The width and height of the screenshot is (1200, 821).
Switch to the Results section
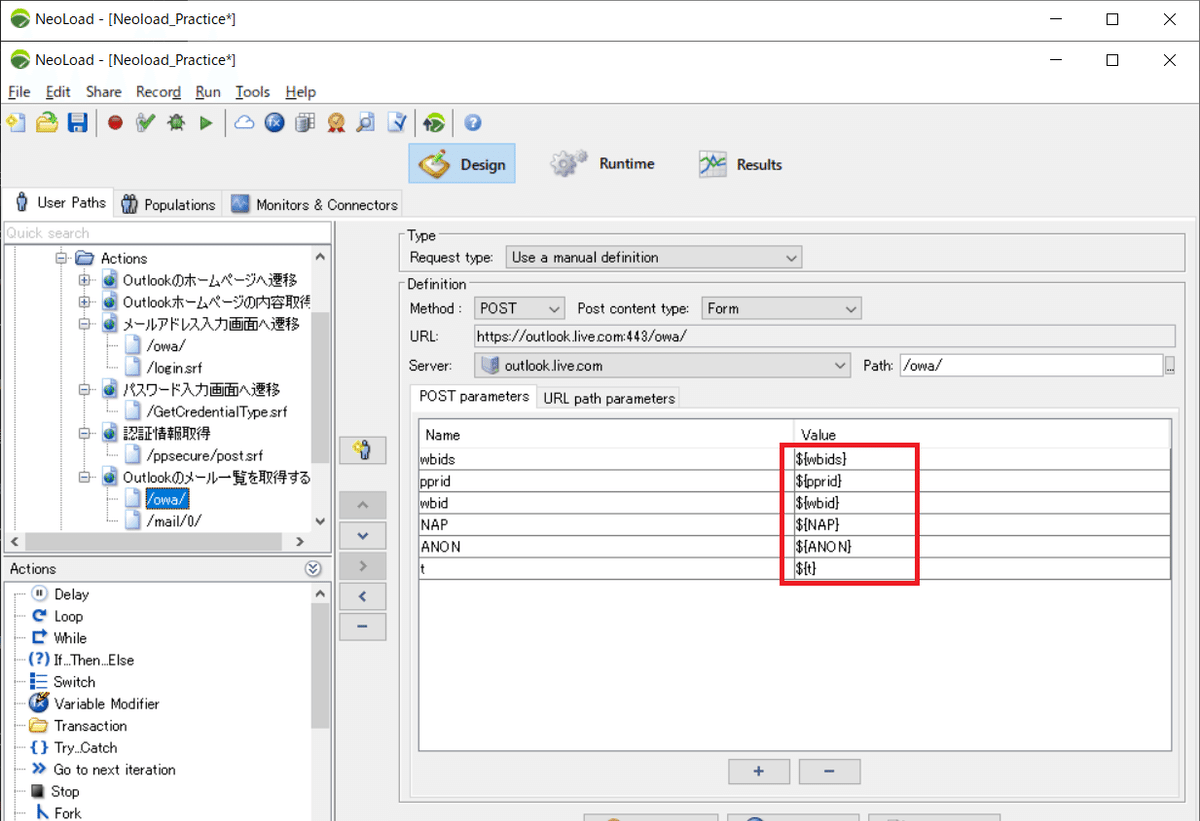pos(741,164)
